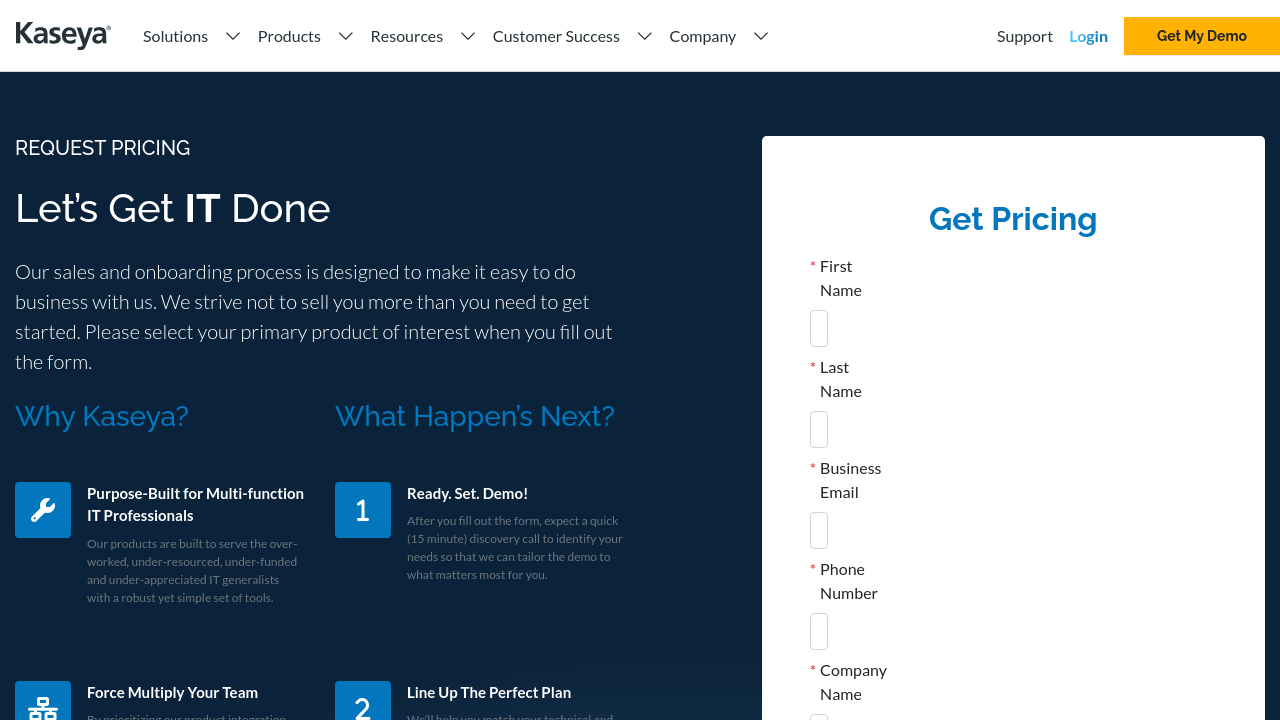Expand the Resources dropdown chevron
This screenshot has height=720, width=1280.
click(468, 36)
